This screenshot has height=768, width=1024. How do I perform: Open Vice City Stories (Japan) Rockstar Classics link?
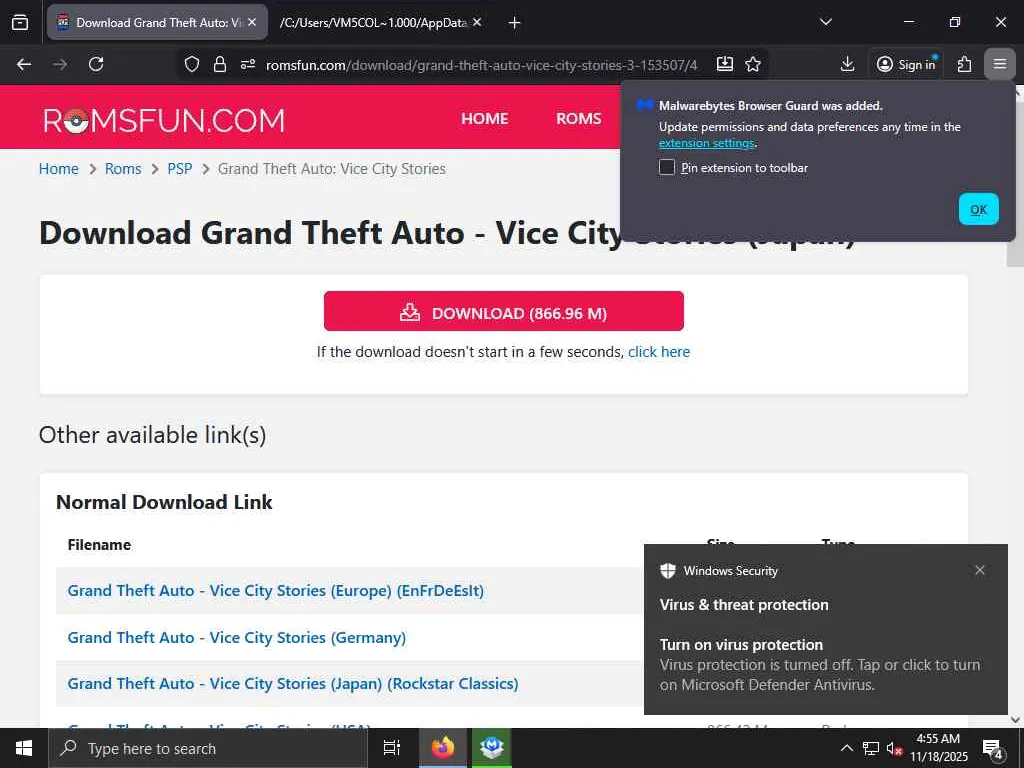click(293, 684)
